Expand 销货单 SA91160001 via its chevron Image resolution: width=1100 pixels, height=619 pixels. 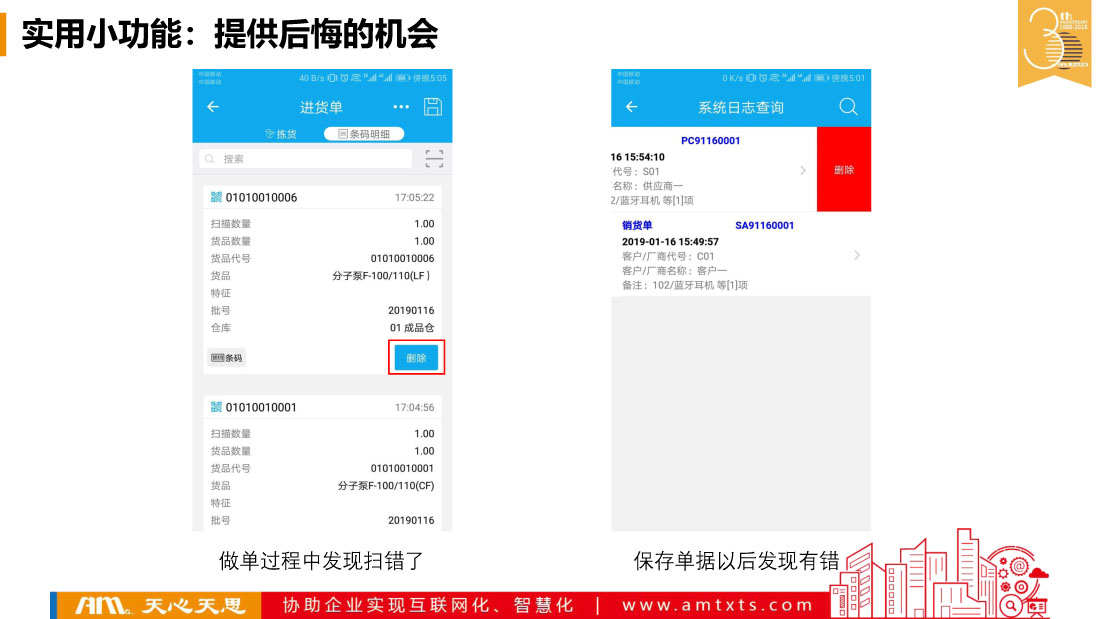click(856, 256)
